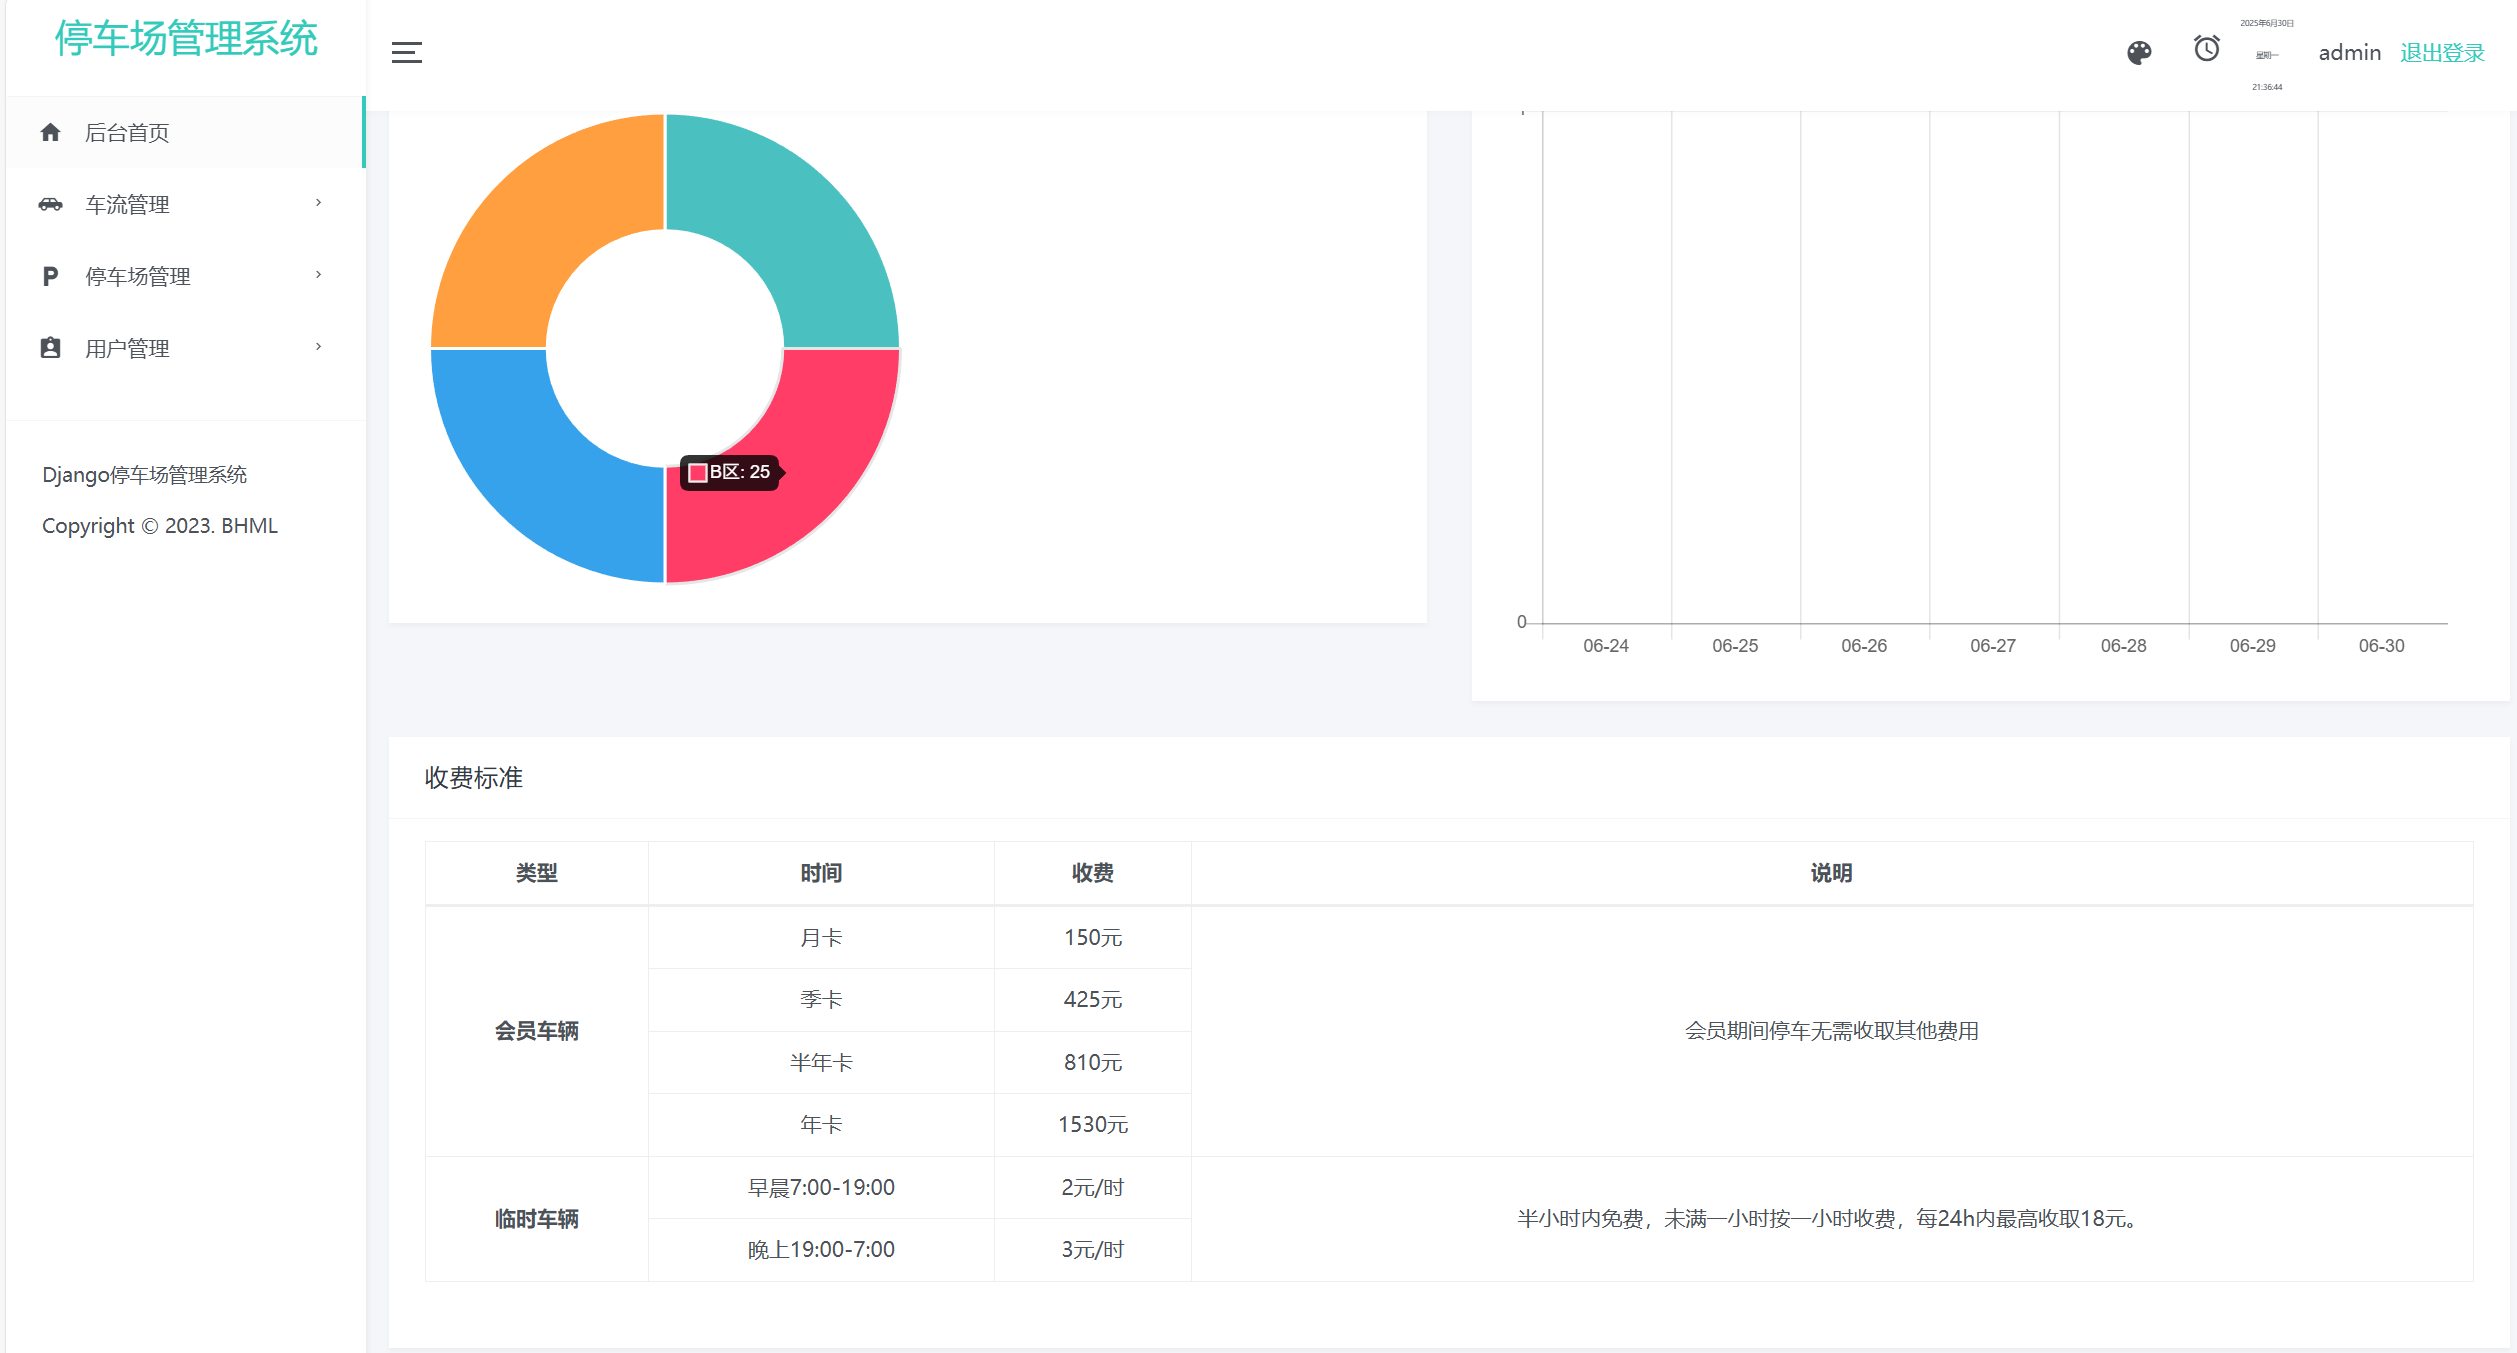Click the 2元/时 fee cell
Screen dimensions: 2517x1353
click(1093, 1188)
